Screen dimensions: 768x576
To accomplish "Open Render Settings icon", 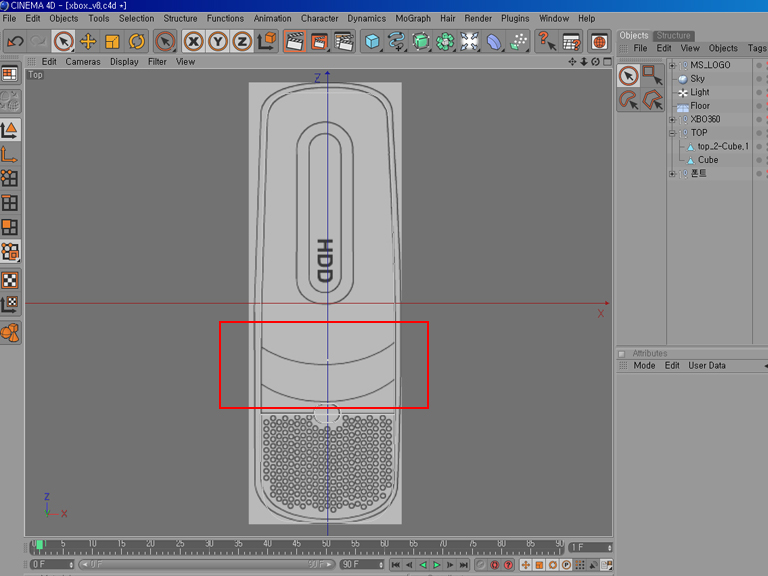I will click(344, 42).
